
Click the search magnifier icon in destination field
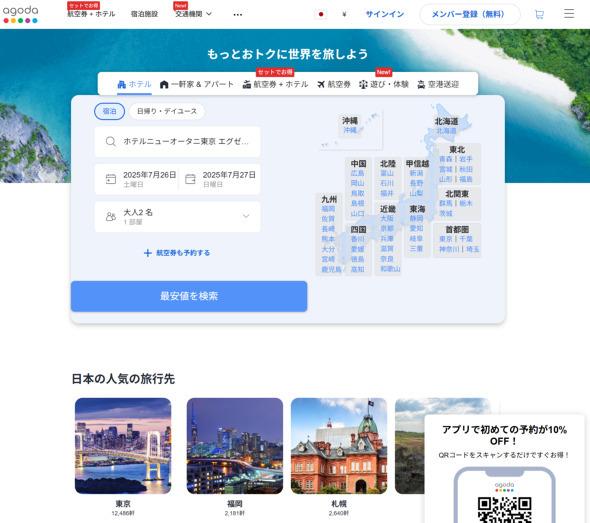coord(110,141)
